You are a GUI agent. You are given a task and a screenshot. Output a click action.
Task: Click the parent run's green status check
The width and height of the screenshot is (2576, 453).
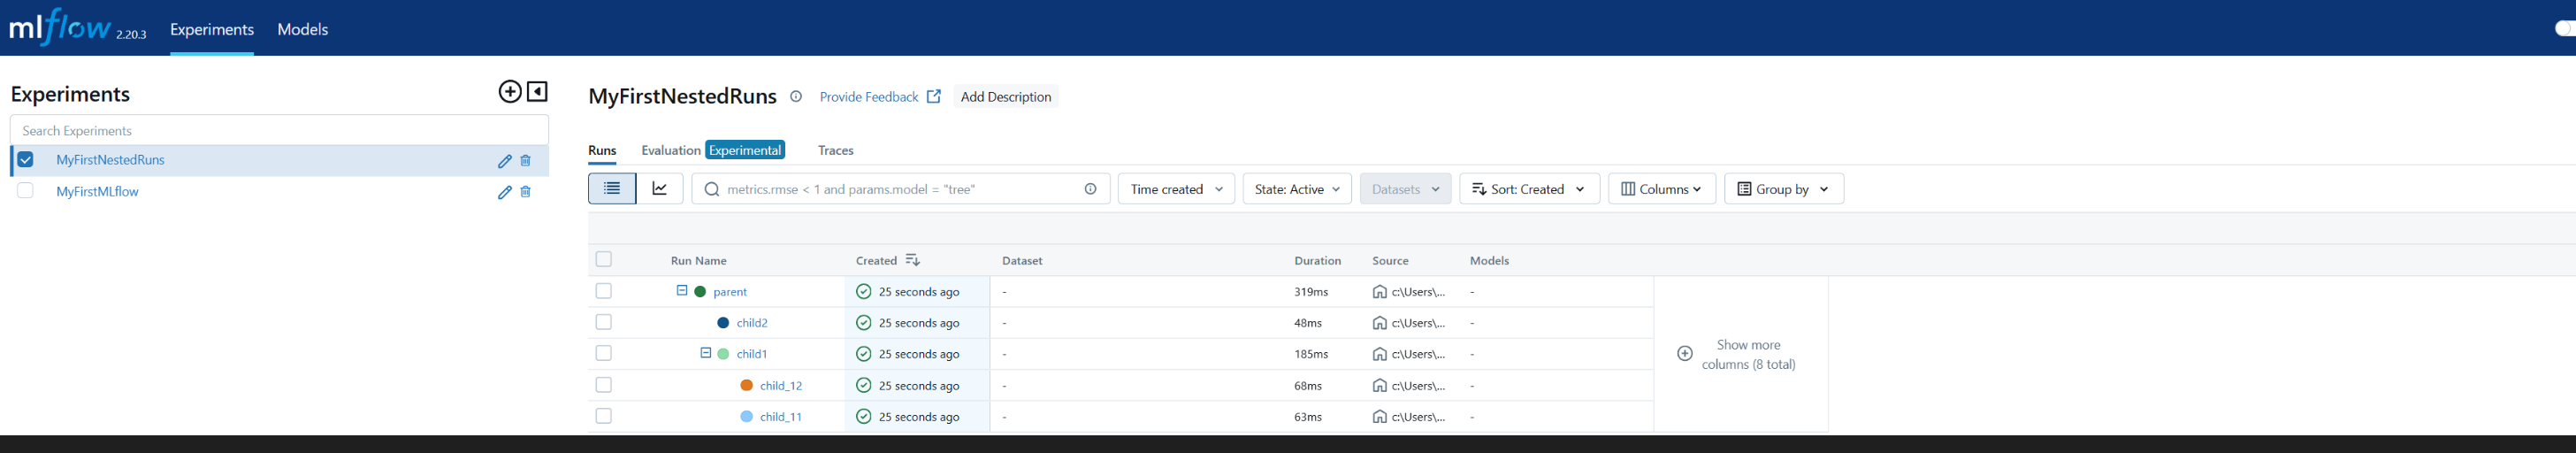[864, 292]
